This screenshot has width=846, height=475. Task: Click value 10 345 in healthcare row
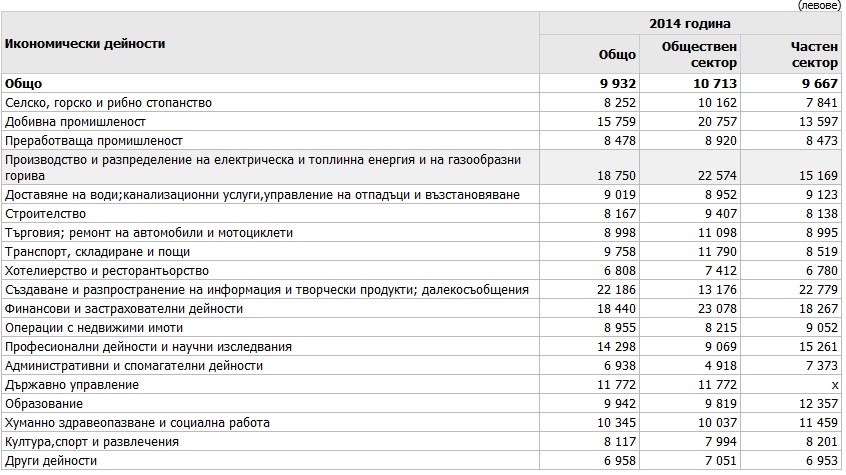tap(616, 423)
